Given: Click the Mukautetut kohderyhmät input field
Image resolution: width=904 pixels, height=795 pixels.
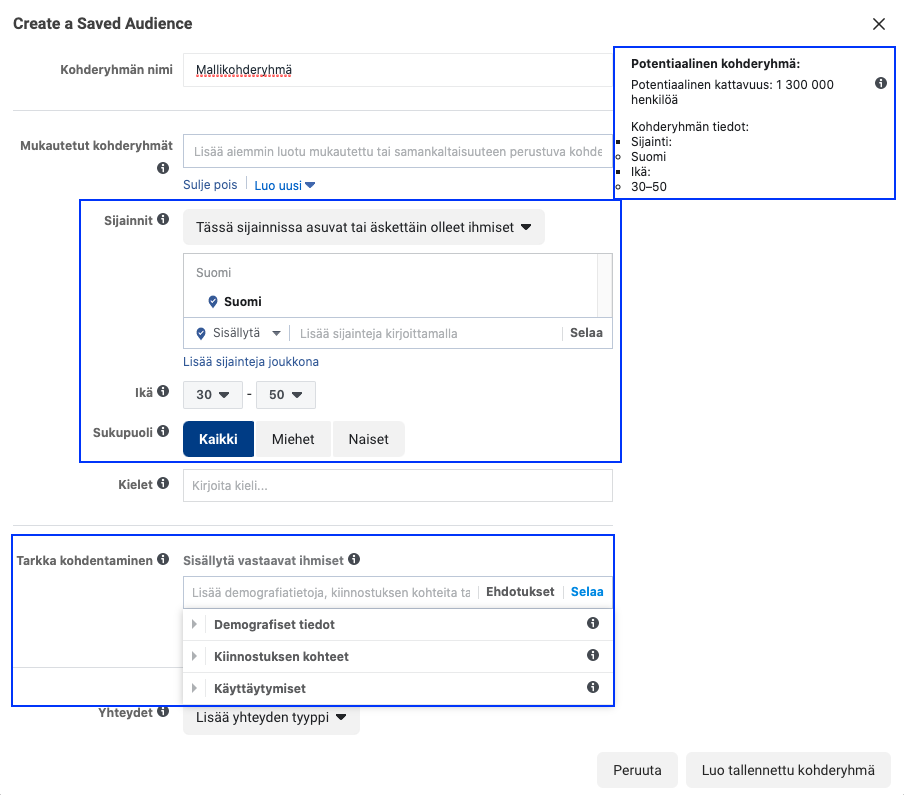Looking at the screenshot, I should [398, 151].
